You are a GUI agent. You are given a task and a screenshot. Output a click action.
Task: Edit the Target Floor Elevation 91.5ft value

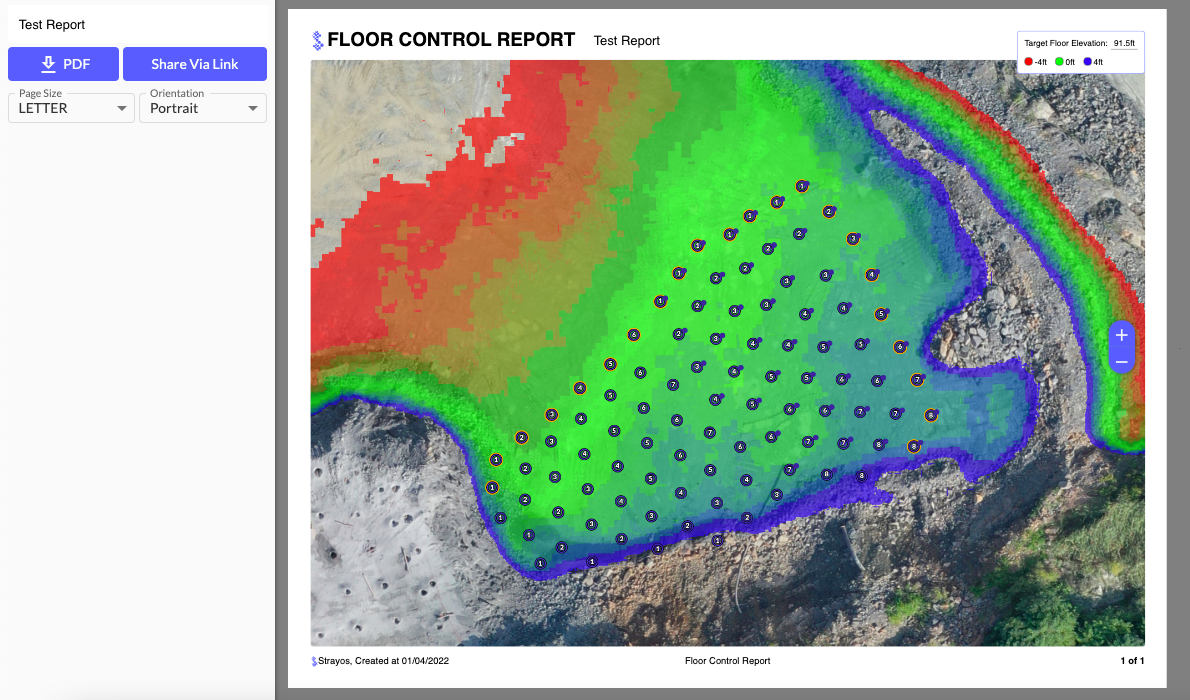coord(1124,44)
